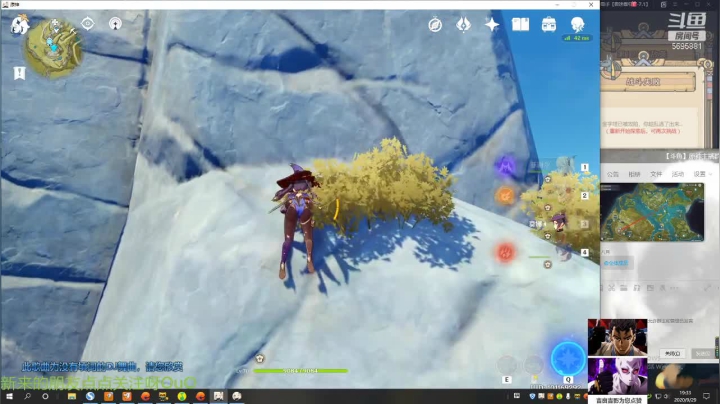The image size is (720, 404).
Task: Click the sprint button beside E
Action: click(x=534, y=365)
